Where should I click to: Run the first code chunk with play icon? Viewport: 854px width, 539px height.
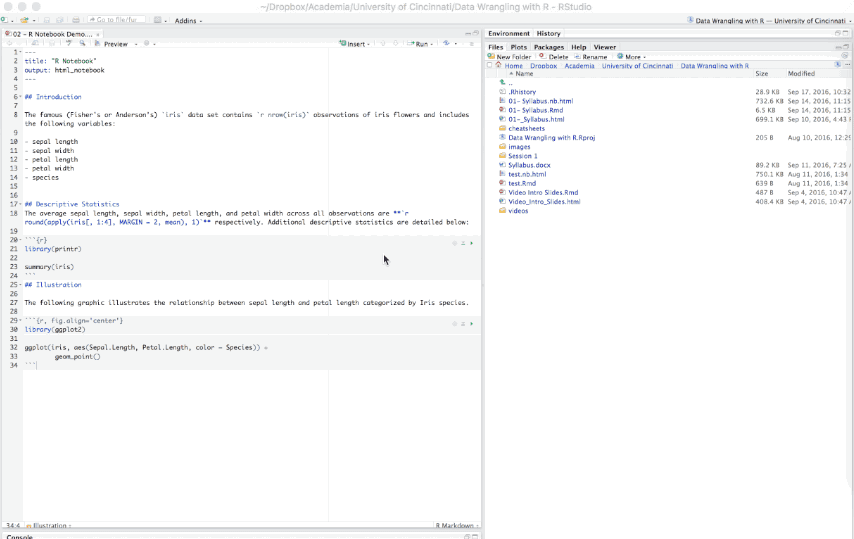[472, 242]
